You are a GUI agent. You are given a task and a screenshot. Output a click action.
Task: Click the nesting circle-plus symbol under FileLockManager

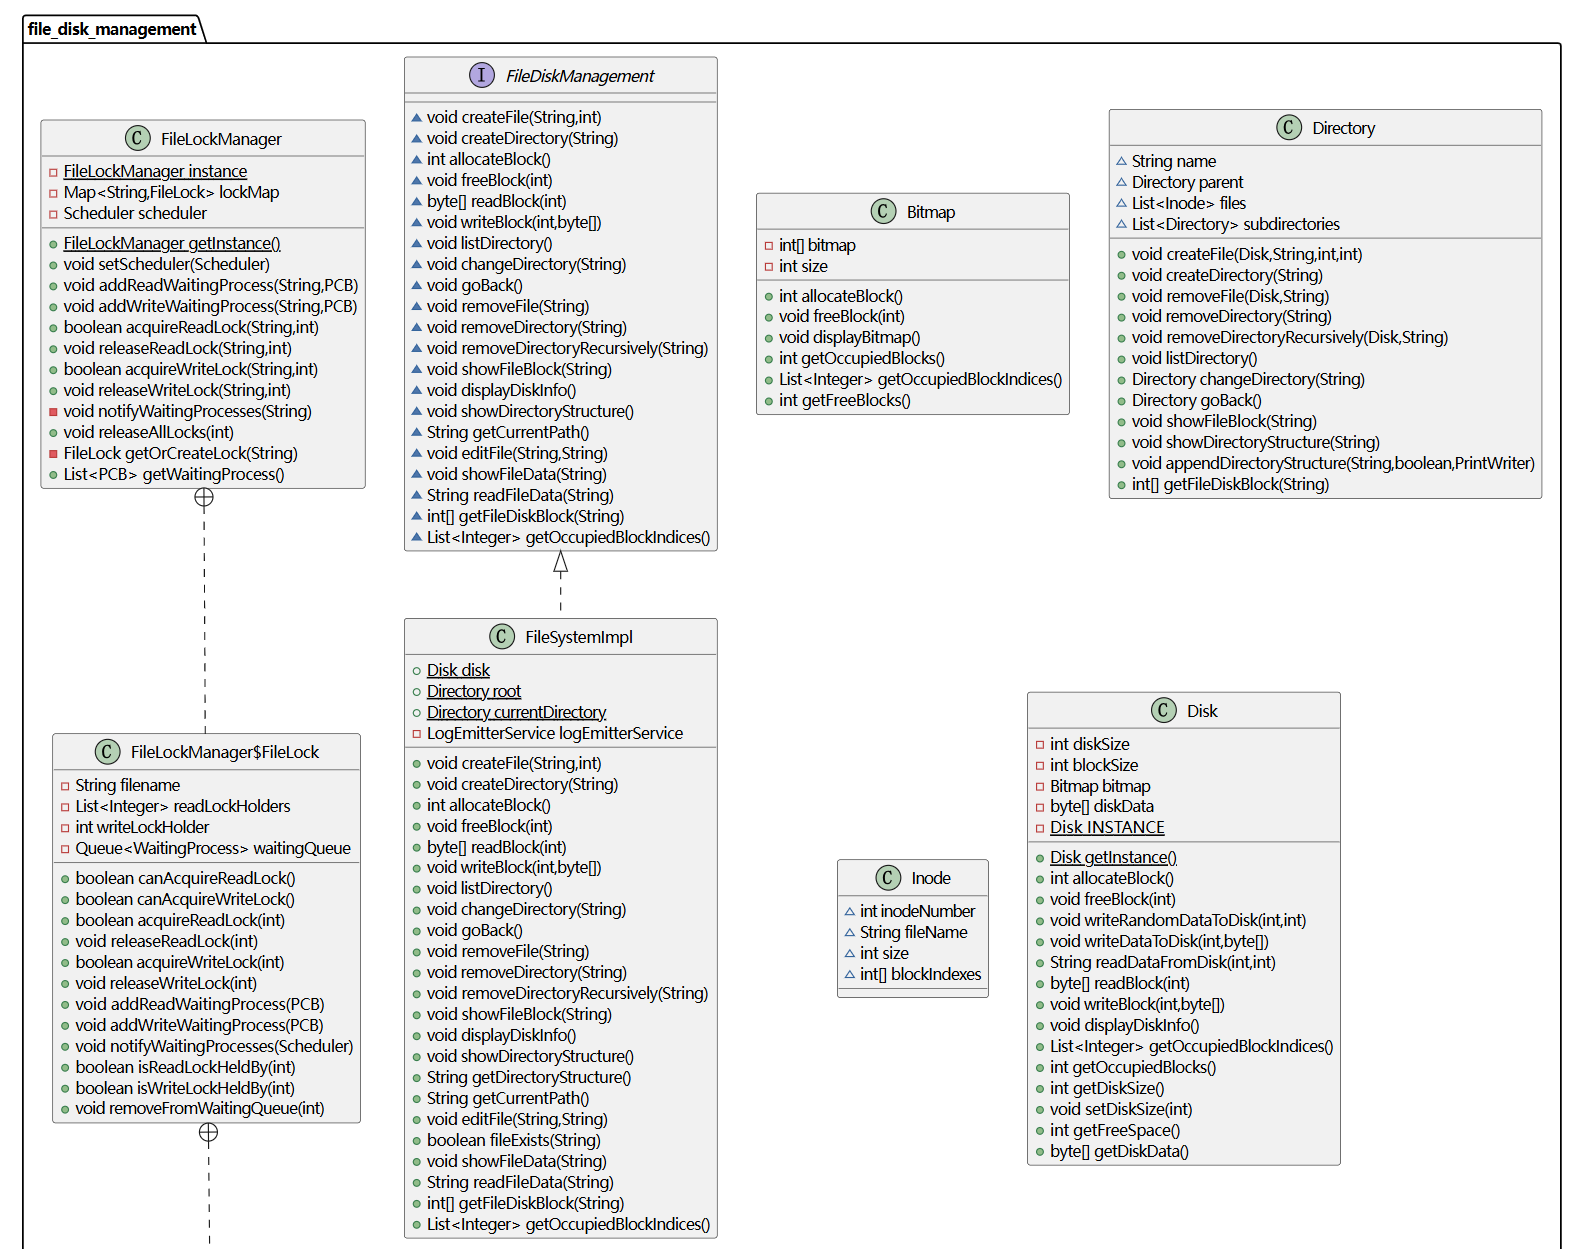tap(204, 498)
